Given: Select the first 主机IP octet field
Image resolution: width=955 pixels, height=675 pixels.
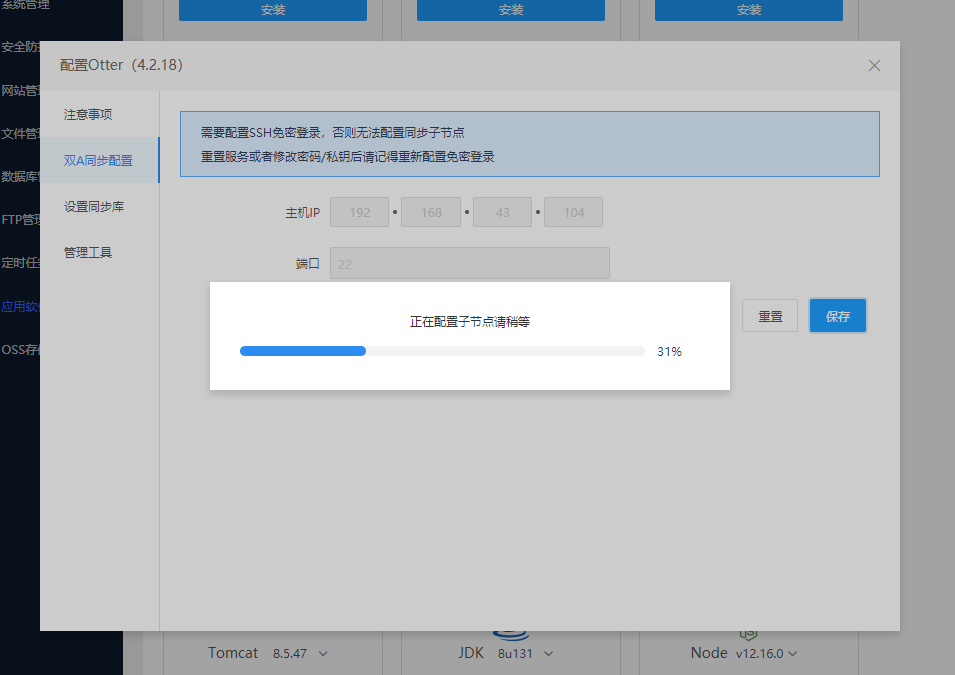Looking at the screenshot, I should 359,212.
